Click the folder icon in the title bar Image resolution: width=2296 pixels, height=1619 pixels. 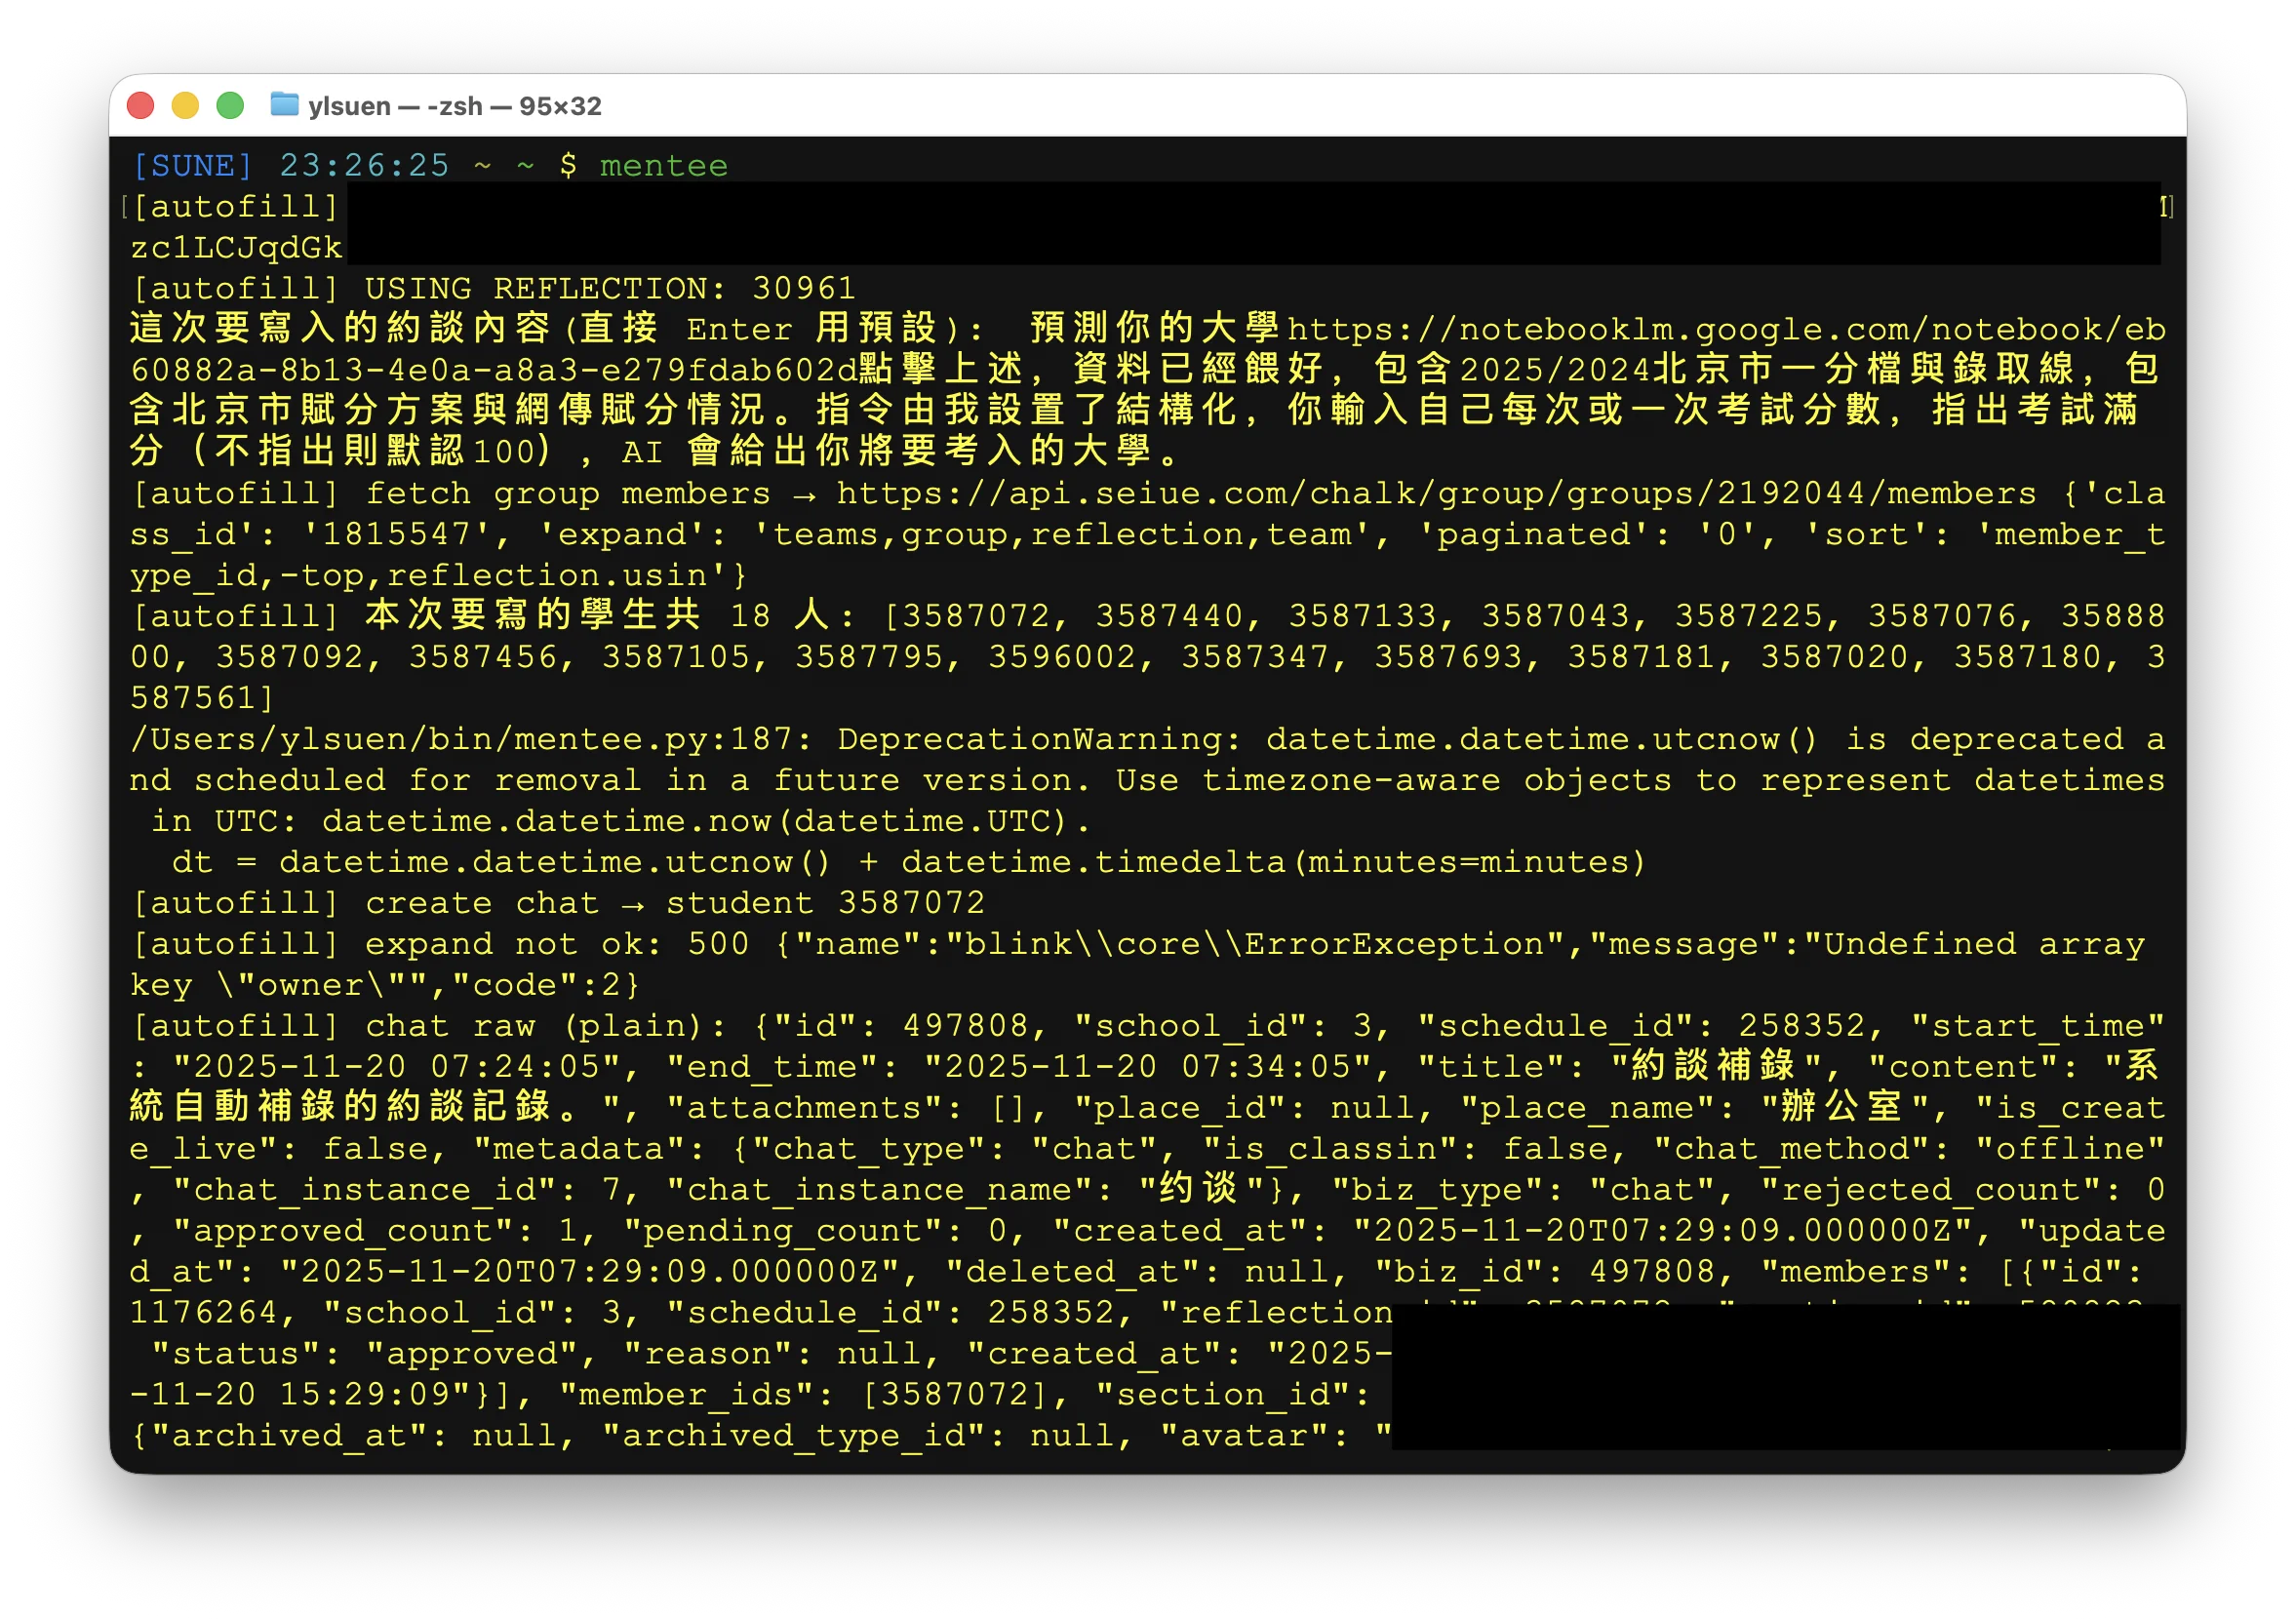[286, 105]
